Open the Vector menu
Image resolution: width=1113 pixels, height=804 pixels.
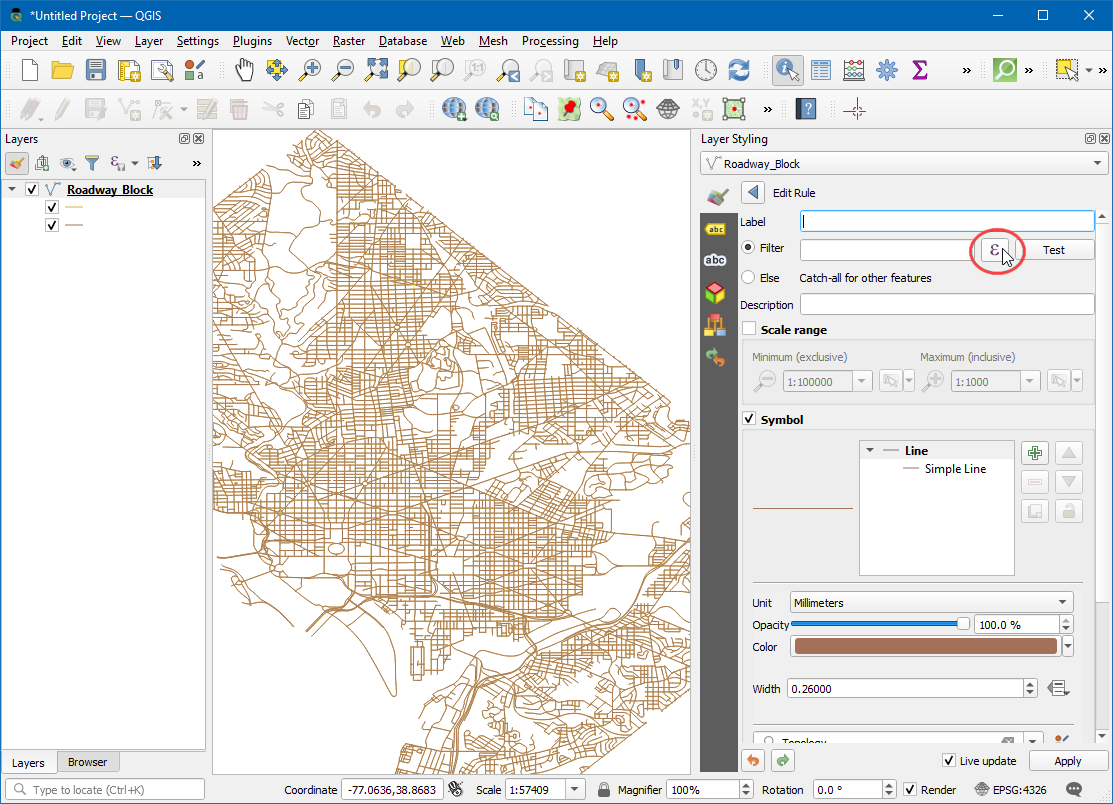302,41
